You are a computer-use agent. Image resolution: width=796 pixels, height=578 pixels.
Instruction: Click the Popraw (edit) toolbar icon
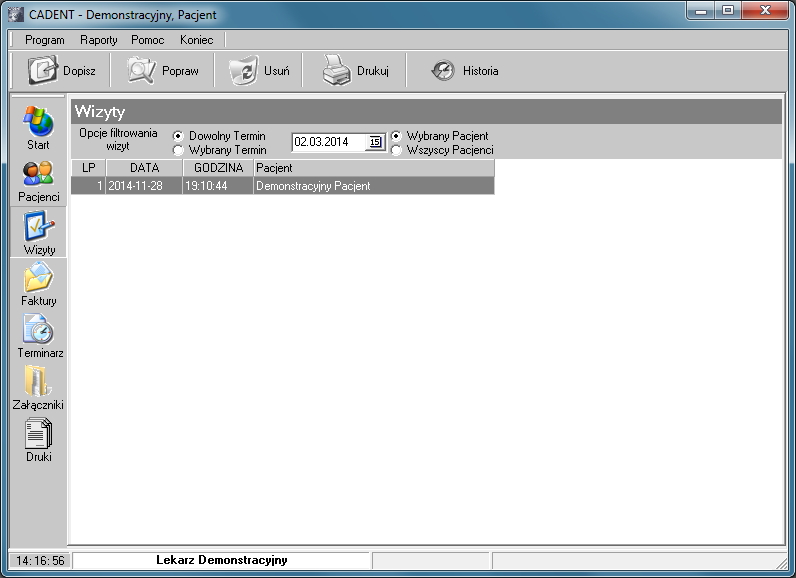click(142, 71)
